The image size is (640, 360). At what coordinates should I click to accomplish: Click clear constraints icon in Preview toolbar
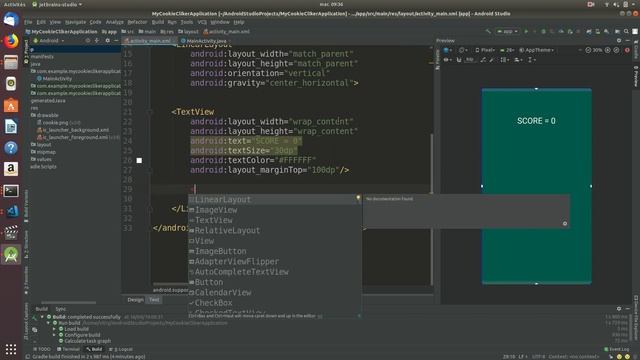point(483,60)
